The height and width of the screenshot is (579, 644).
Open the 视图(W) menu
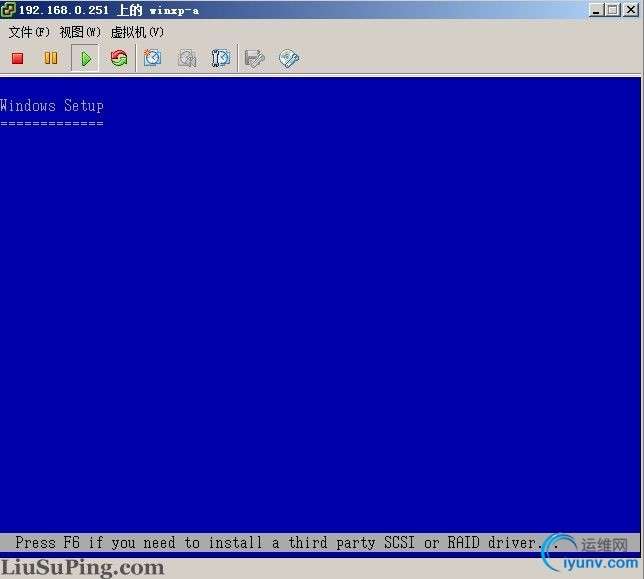80,32
